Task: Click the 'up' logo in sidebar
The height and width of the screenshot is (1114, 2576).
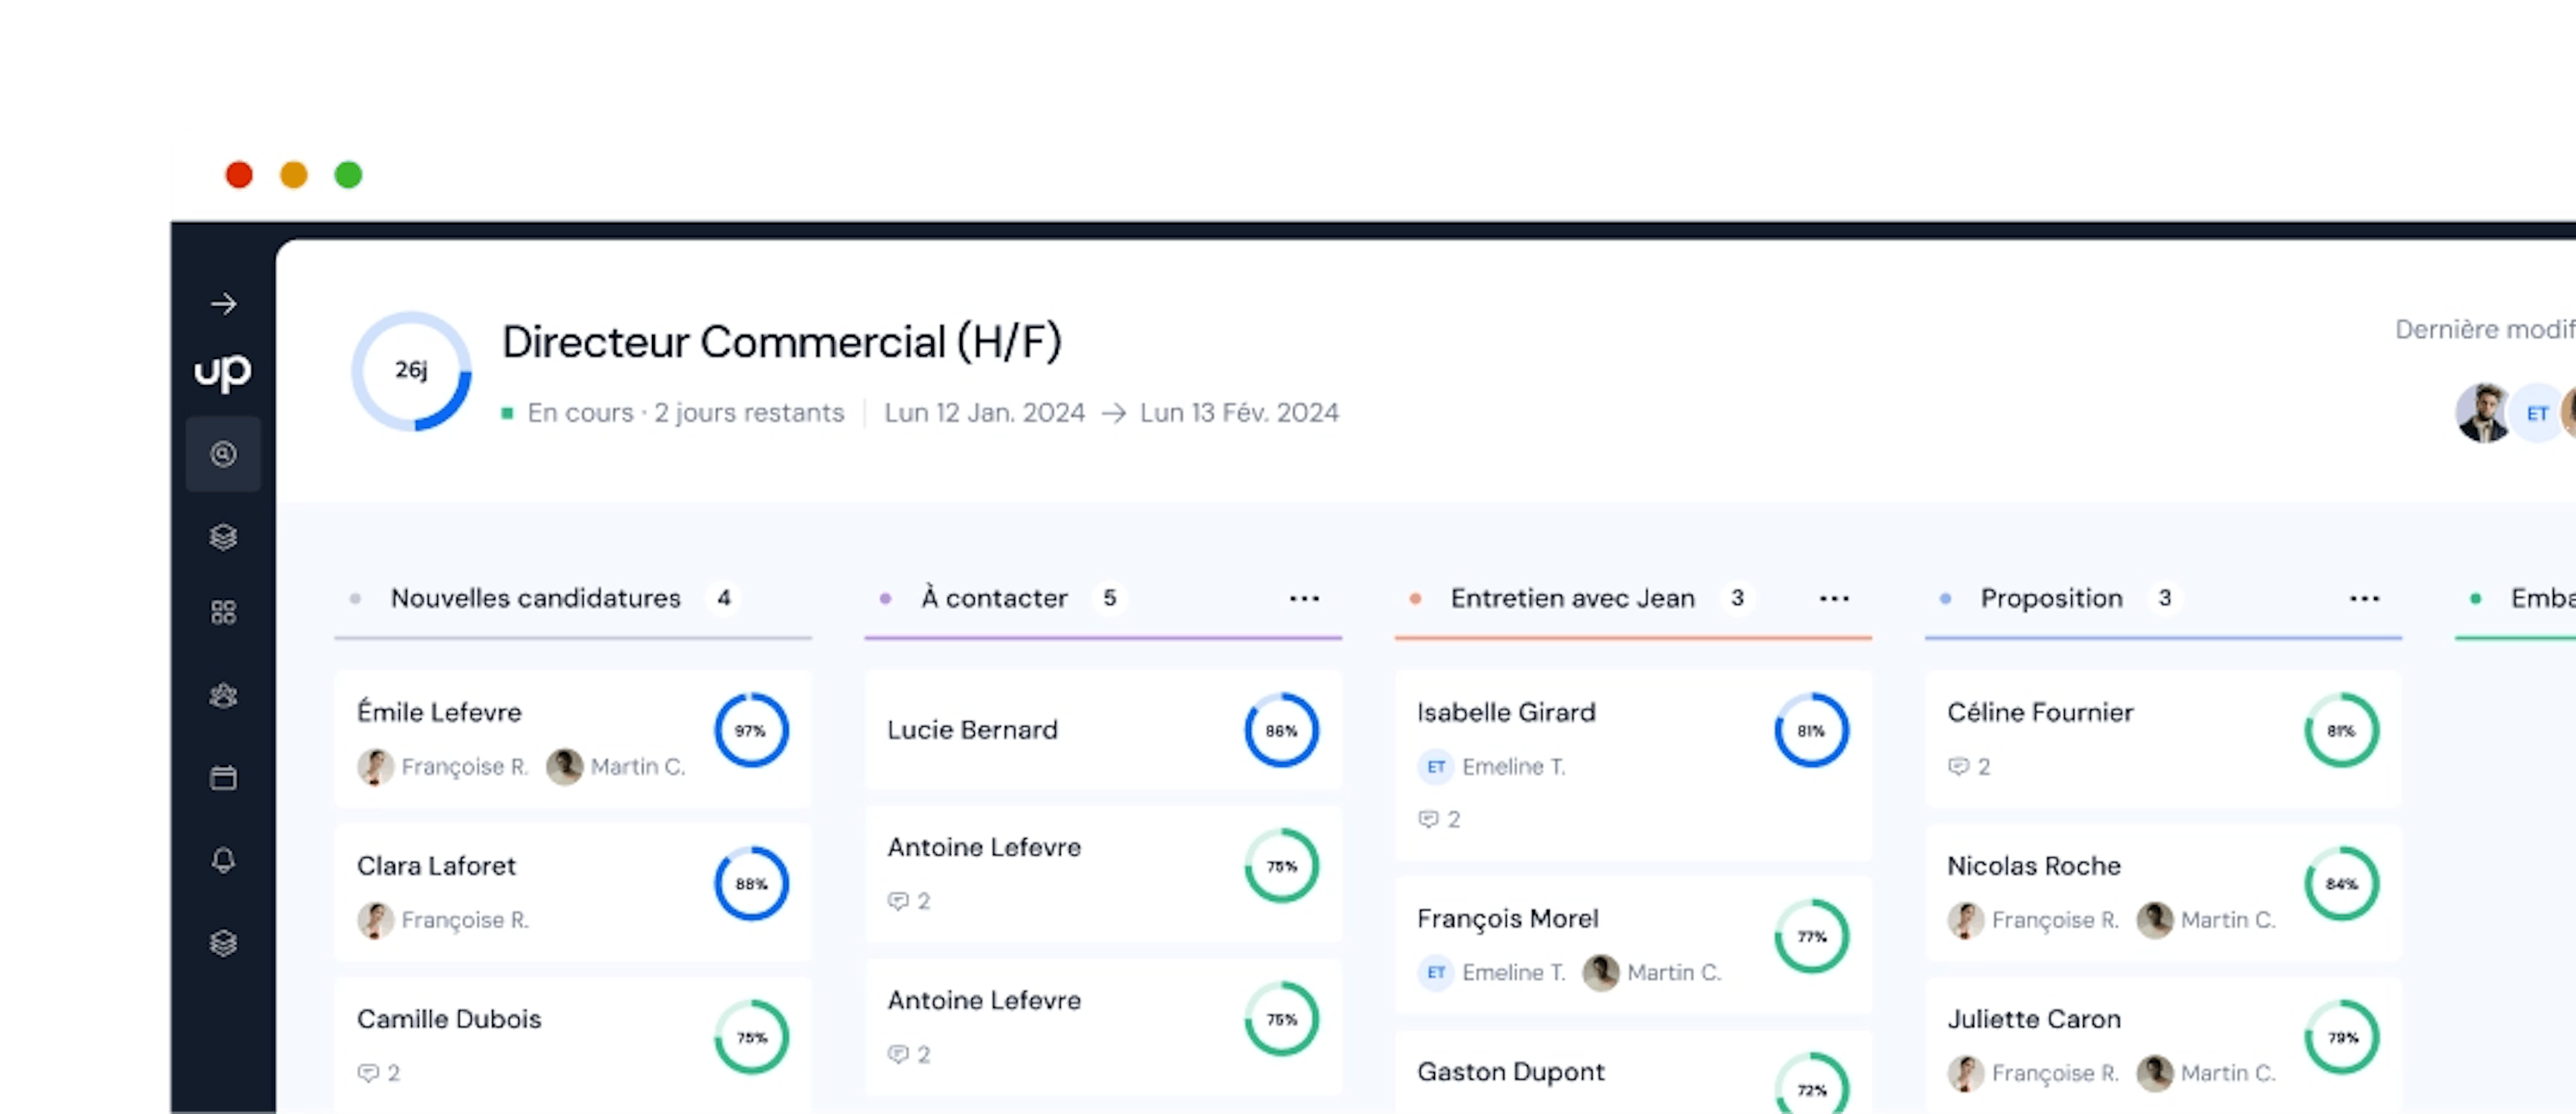Action: (x=223, y=371)
